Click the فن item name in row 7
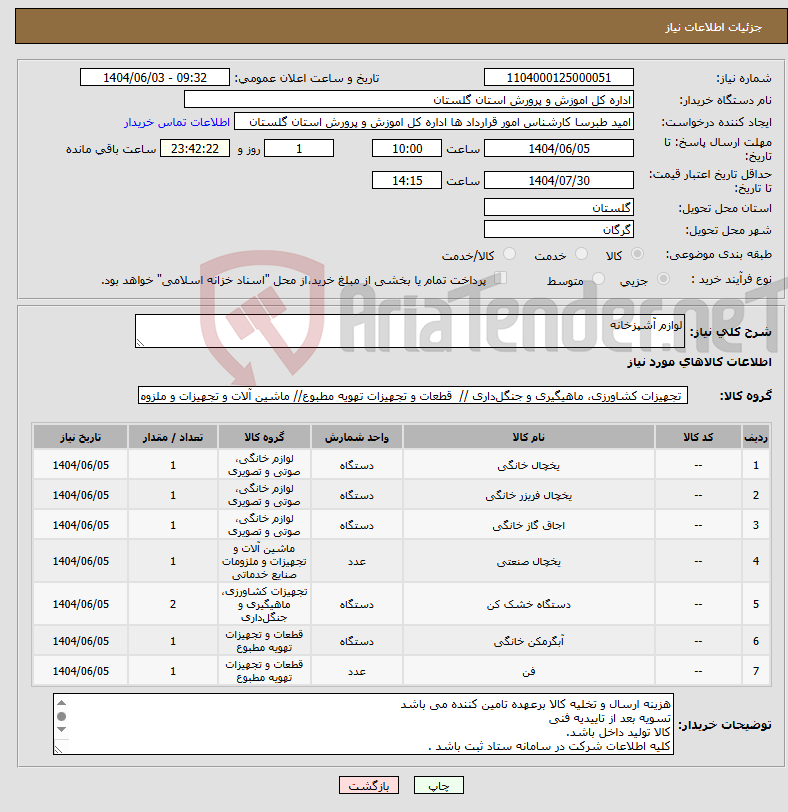 529,671
